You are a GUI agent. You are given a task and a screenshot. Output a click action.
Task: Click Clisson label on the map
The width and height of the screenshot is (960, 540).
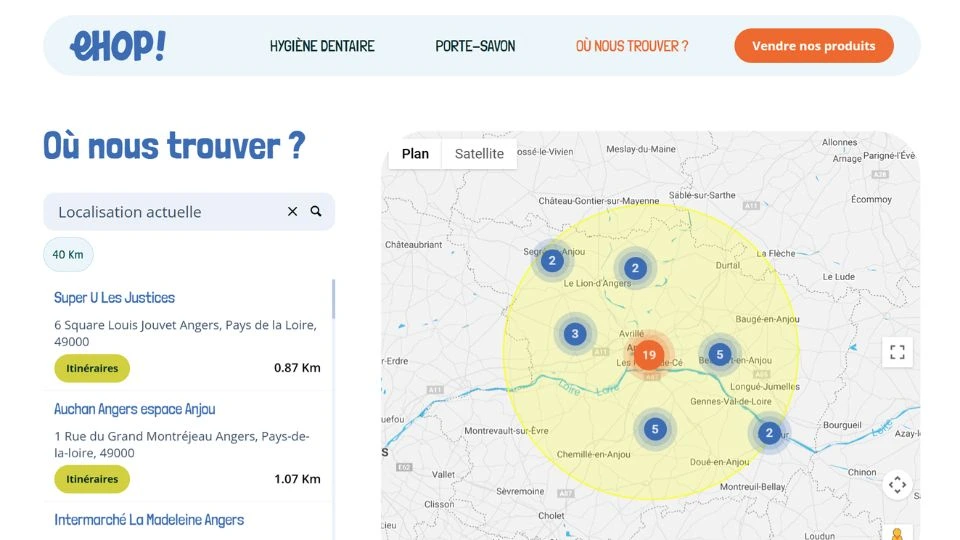tap(439, 504)
